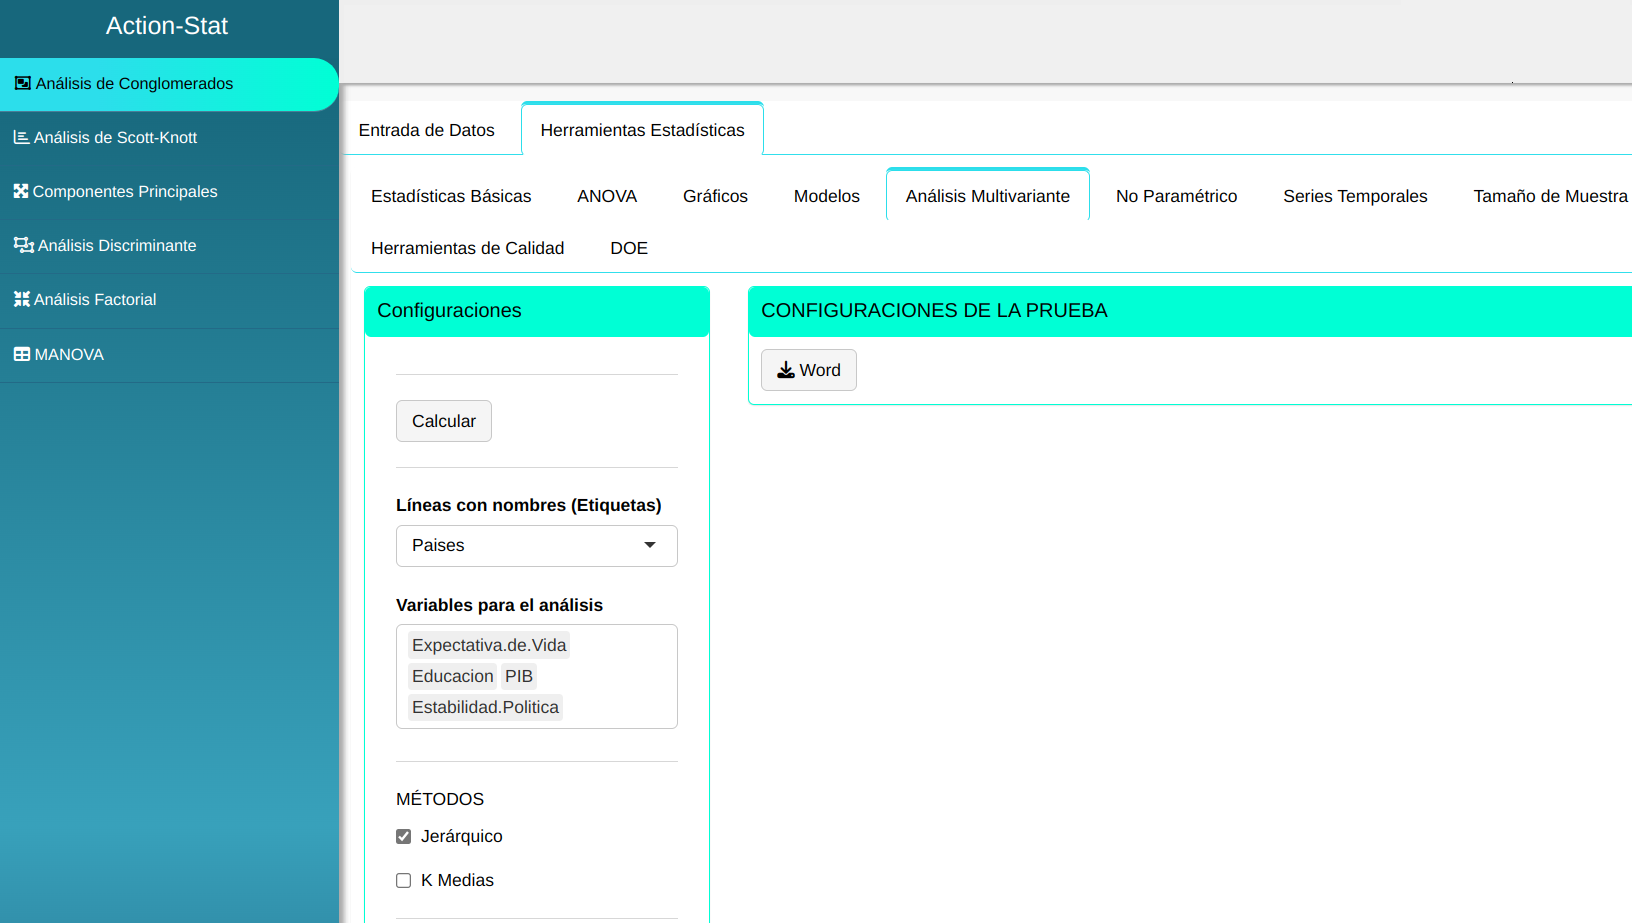This screenshot has width=1632, height=923.
Task: Click the Action-Stat title link
Action: point(167,26)
